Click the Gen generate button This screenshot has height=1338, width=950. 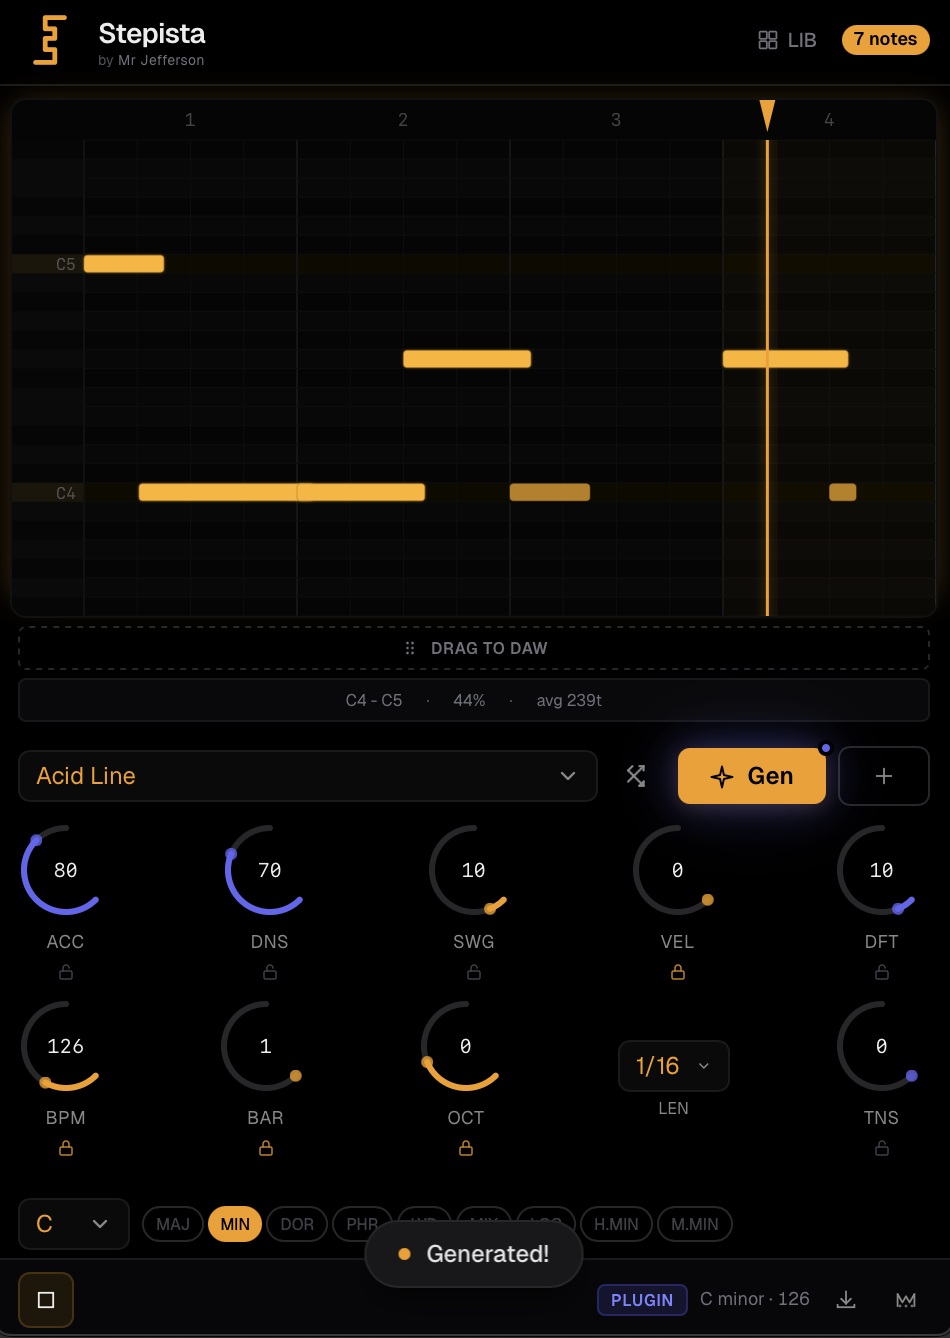(x=752, y=776)
